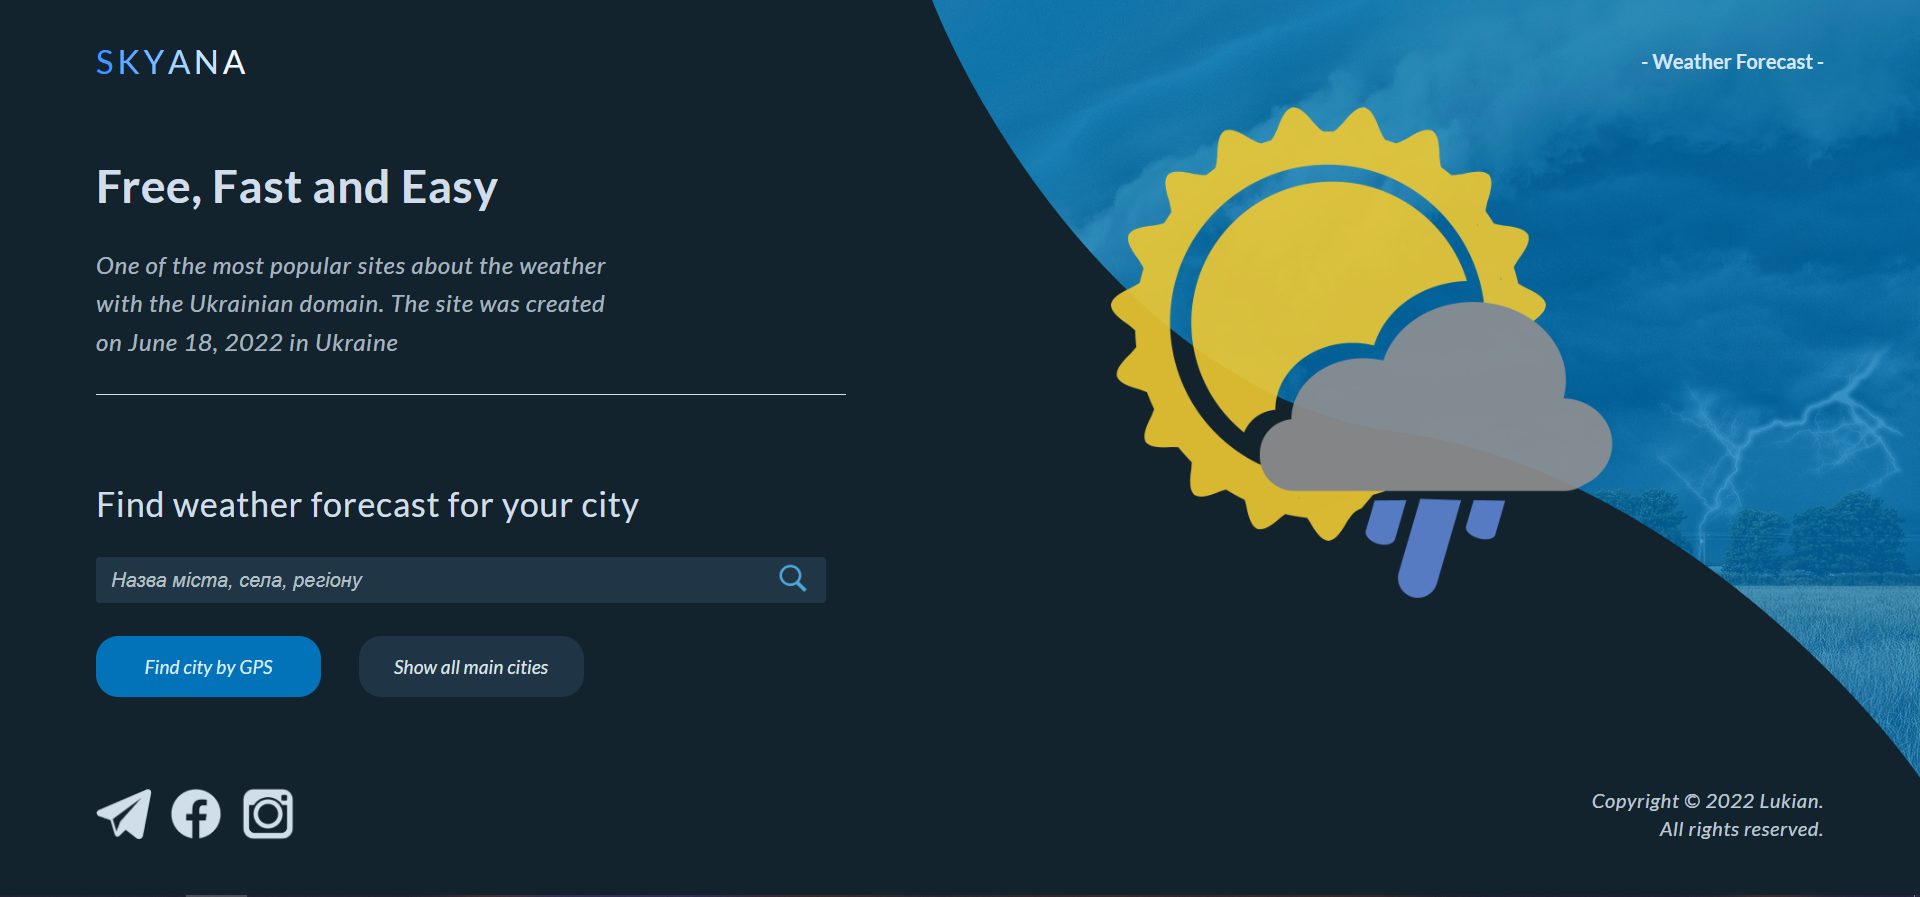Open the Instagram social link icon
The height and width of the screenshot is (897, 1920).
tap(268, 814)
